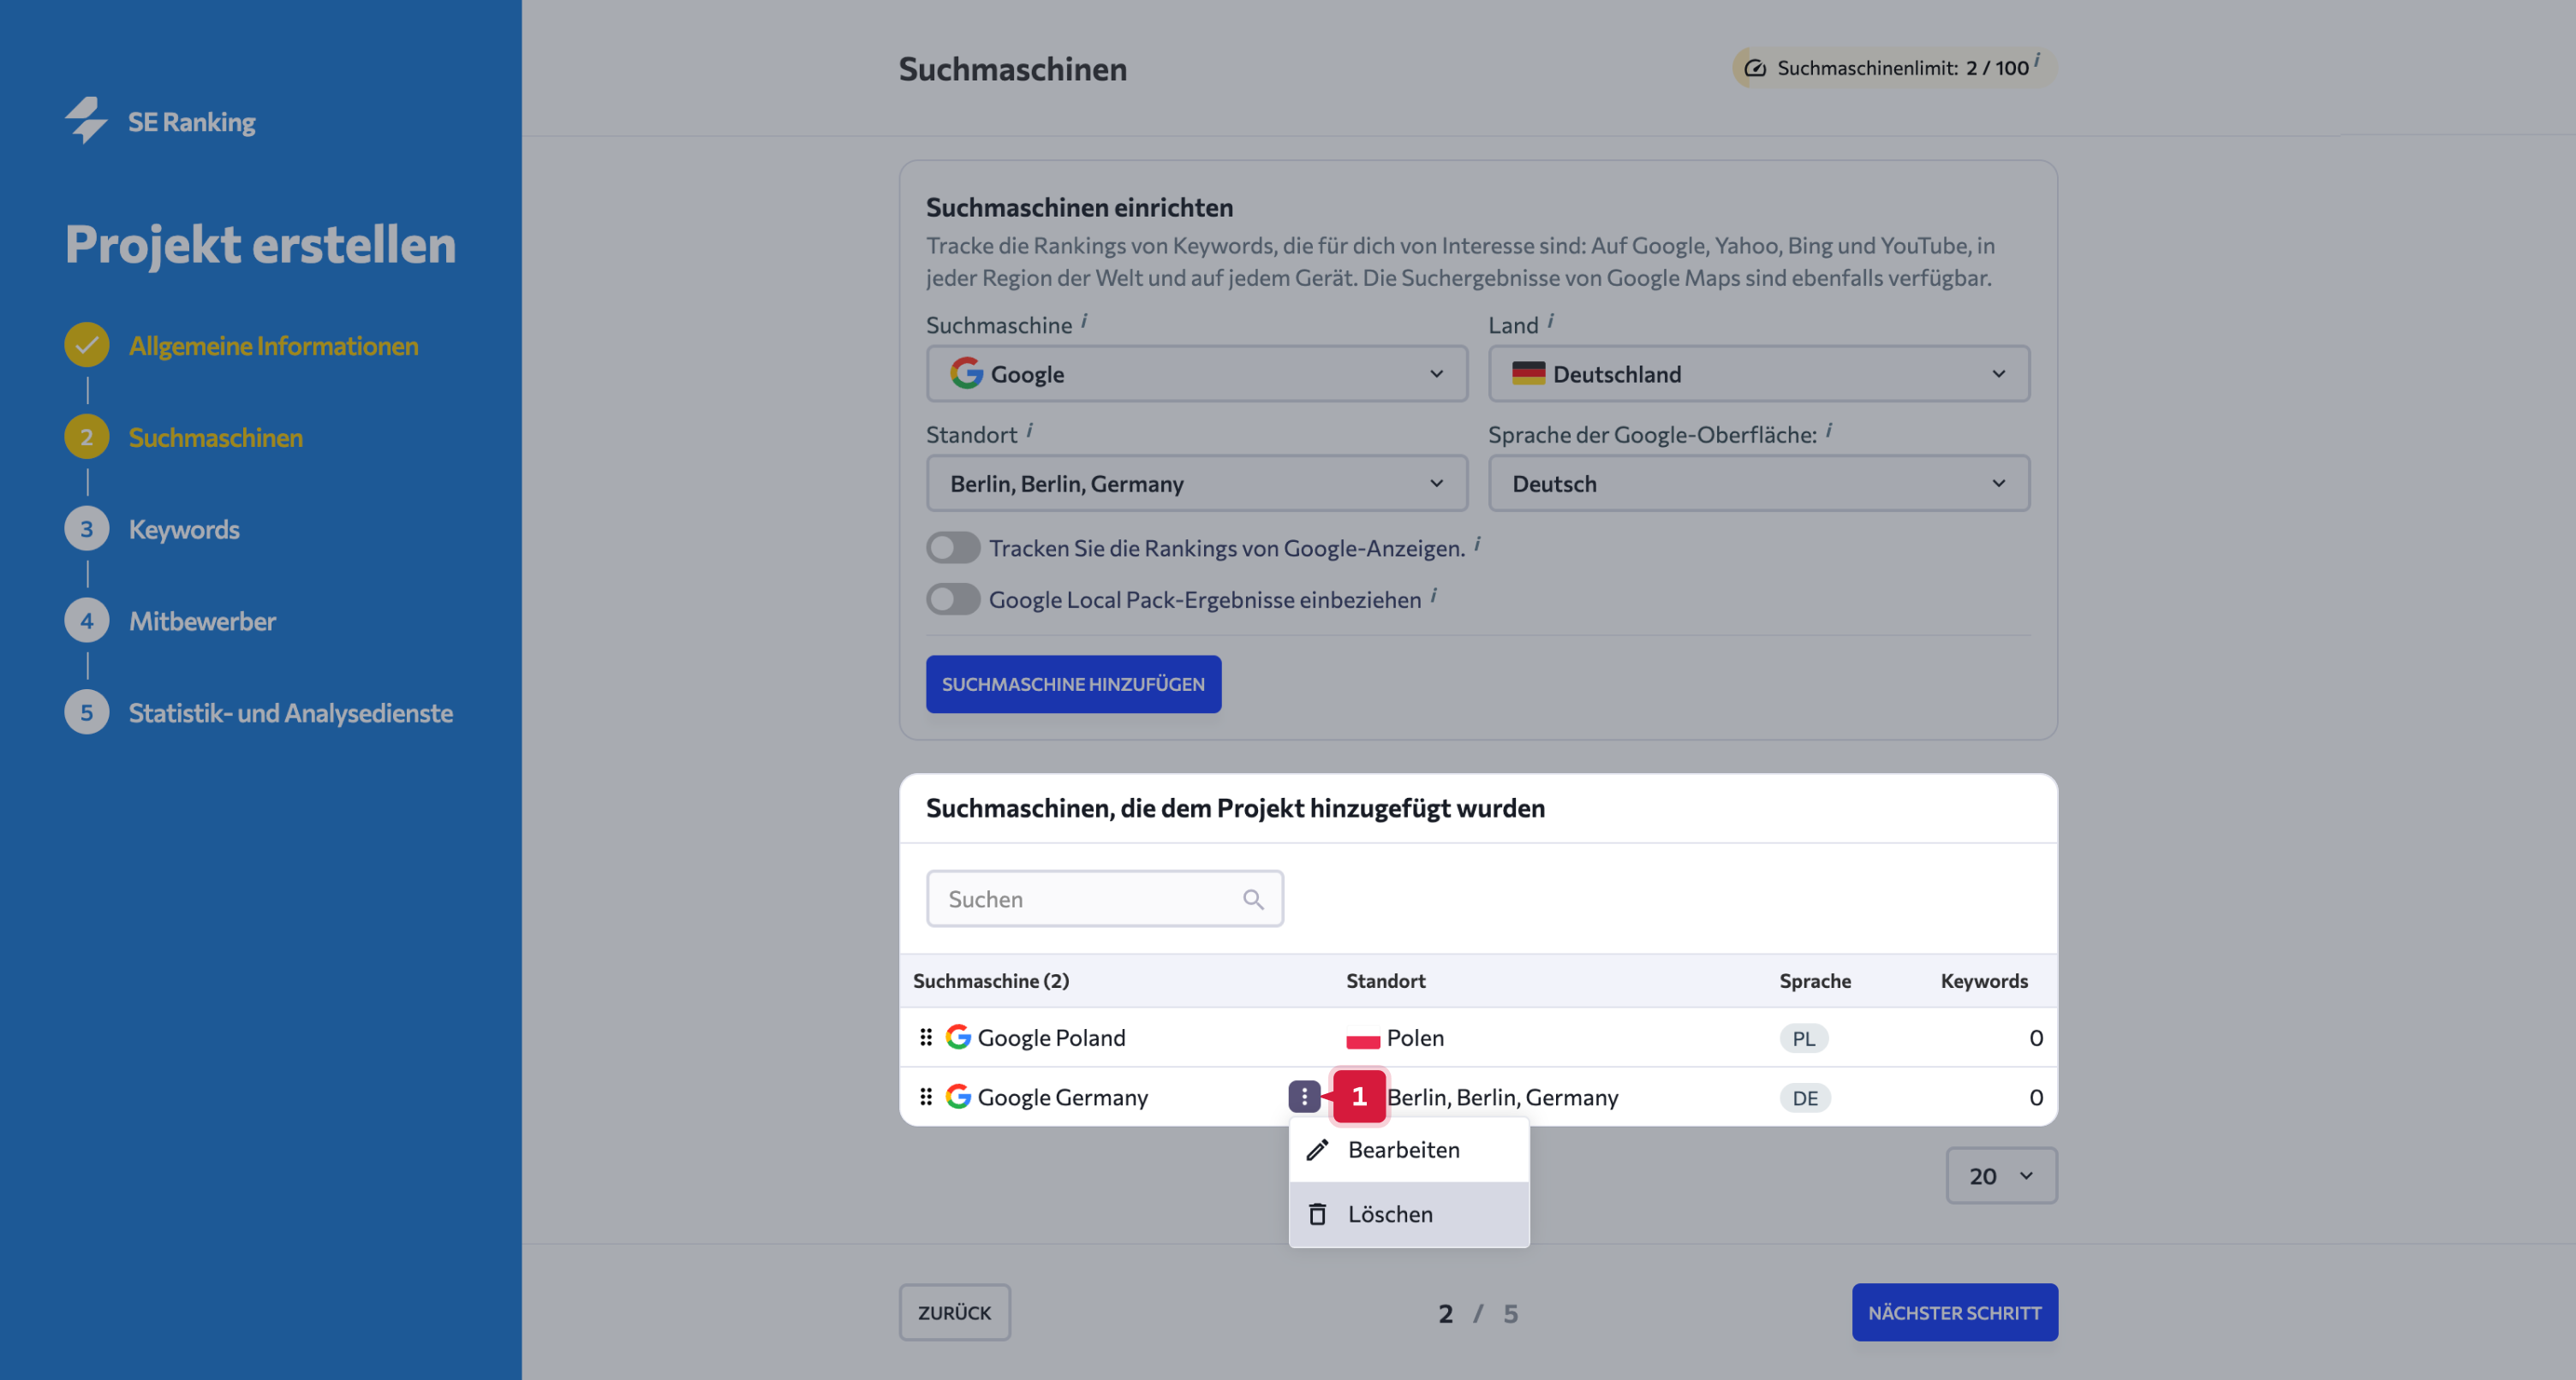Open the Suchmaschine dropdown showing Google
2576x1380 pixels.
1197,374
